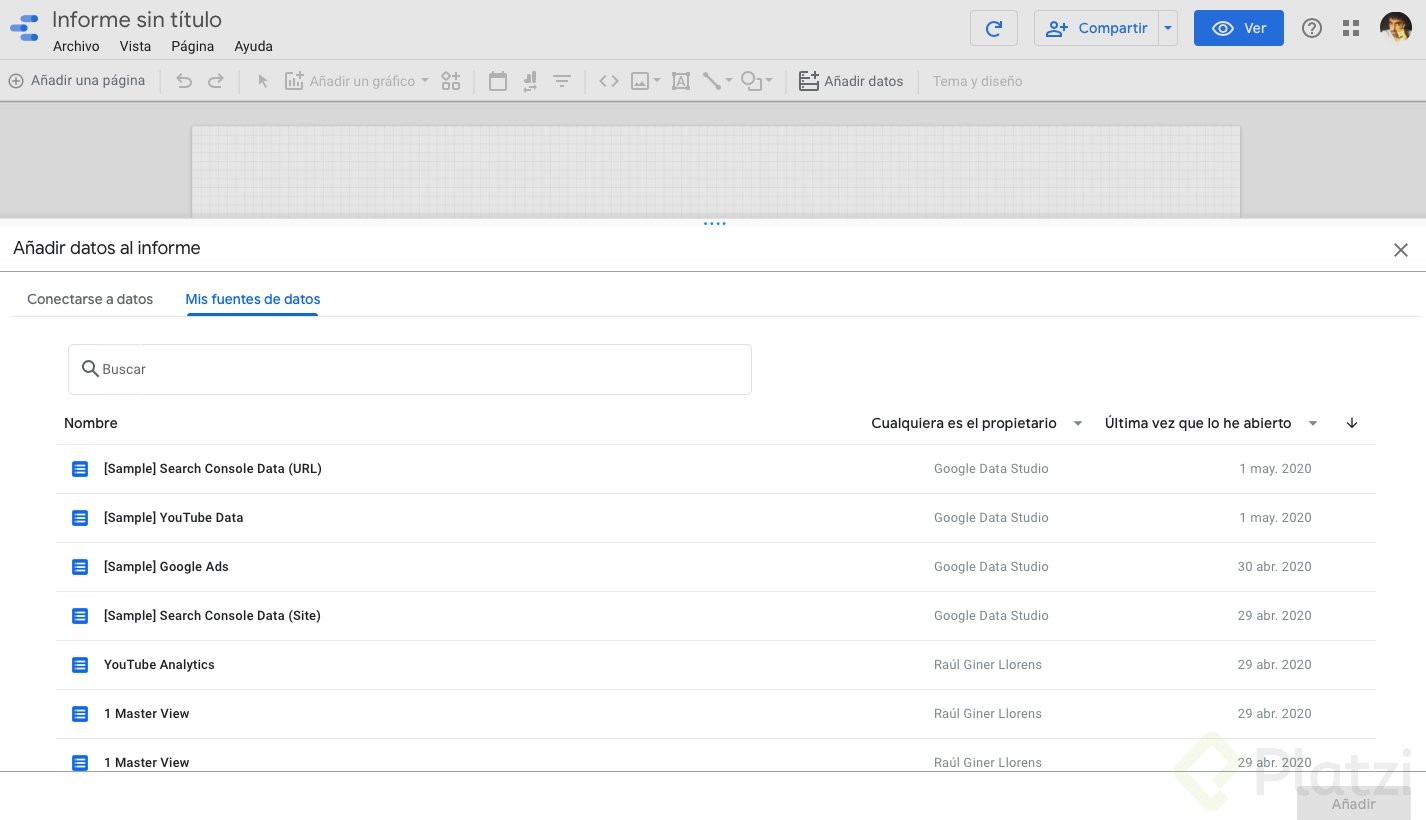Click the date range calendar icon
Screen dimensions: 1426x820
click(497, 81)
